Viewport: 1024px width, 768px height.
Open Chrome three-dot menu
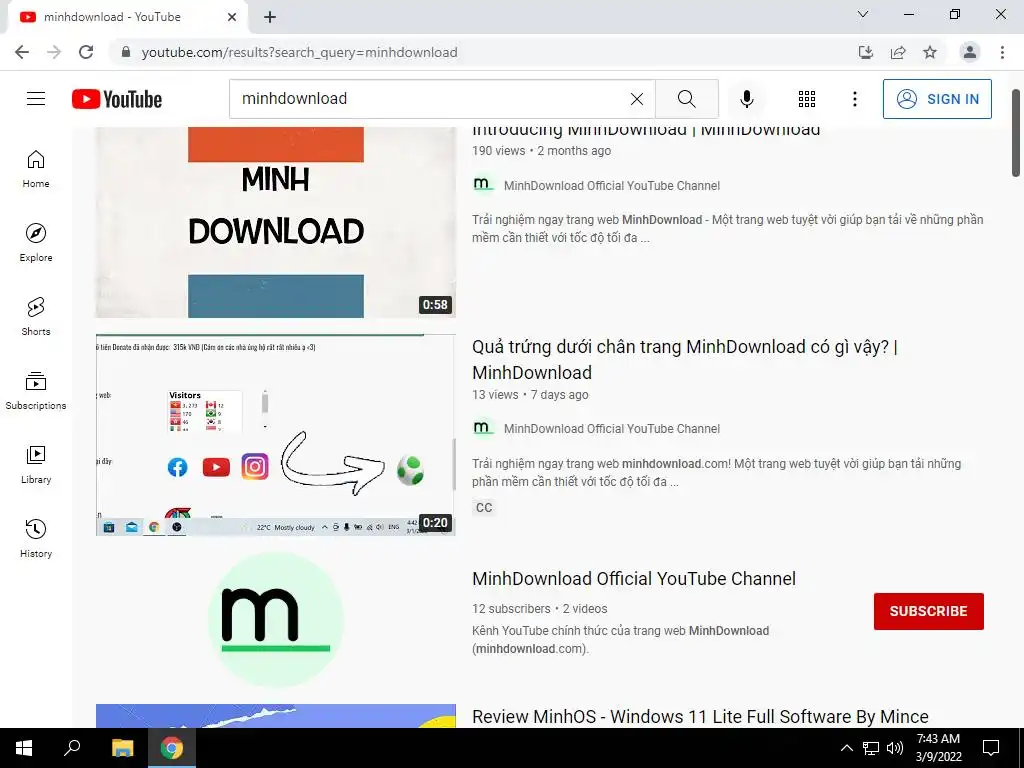pos(1002,52)
